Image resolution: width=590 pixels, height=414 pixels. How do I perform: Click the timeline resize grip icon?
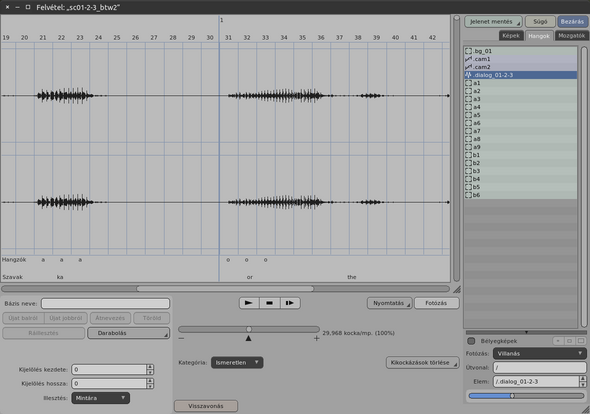coord(457,289)
